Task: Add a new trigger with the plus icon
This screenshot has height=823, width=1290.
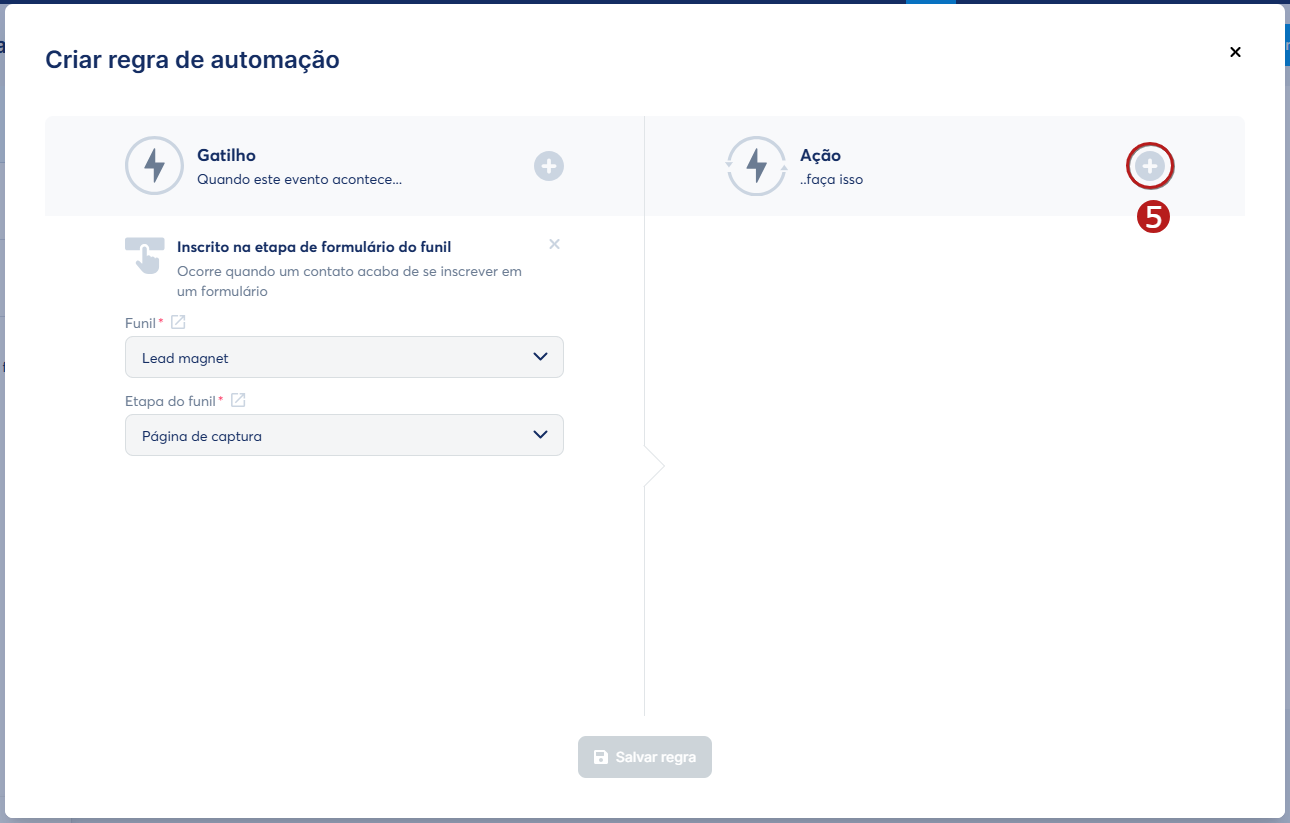Action: (x=549, y=166)
